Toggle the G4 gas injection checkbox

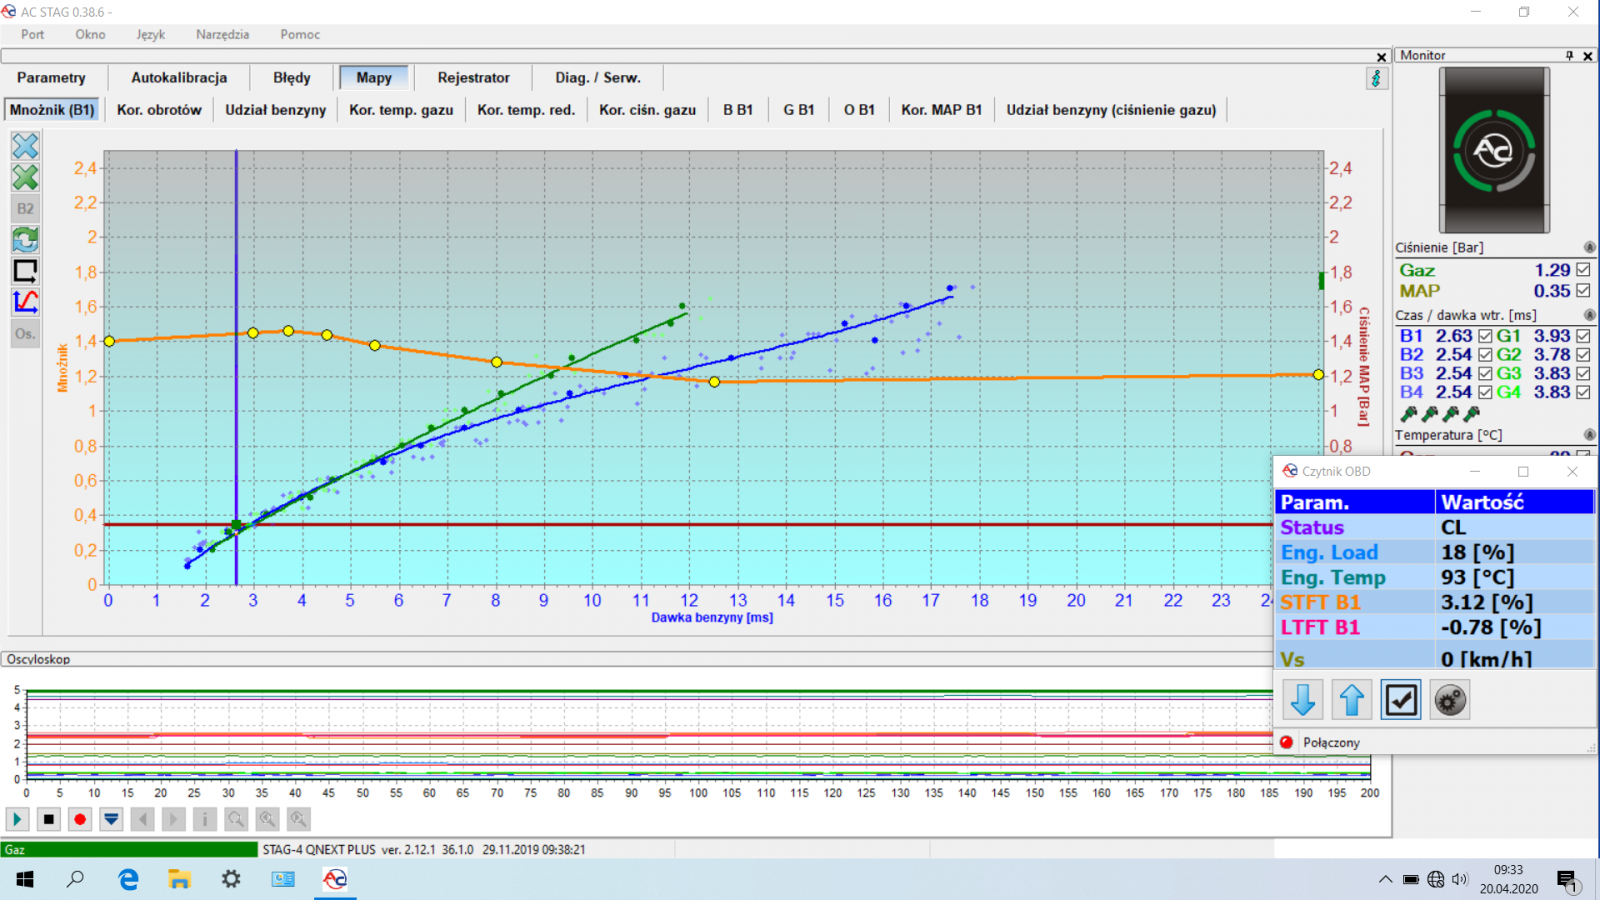pos(1583,392)
